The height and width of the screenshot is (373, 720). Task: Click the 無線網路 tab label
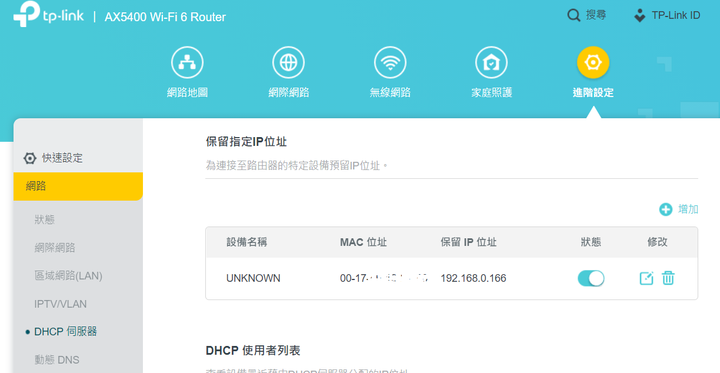pyautogui.click(x=390, y=92)
